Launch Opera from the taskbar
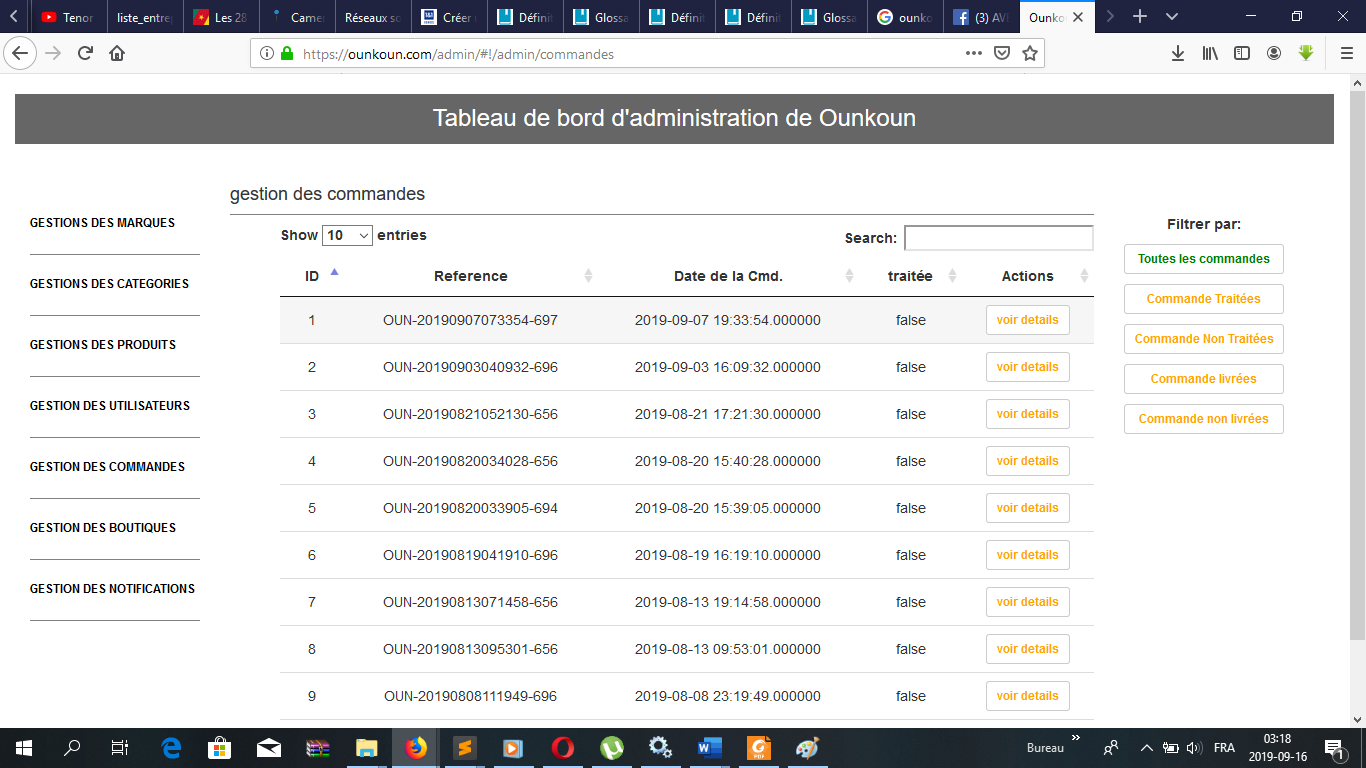This screenshot has height=768, width=1366. pos(562,747)
